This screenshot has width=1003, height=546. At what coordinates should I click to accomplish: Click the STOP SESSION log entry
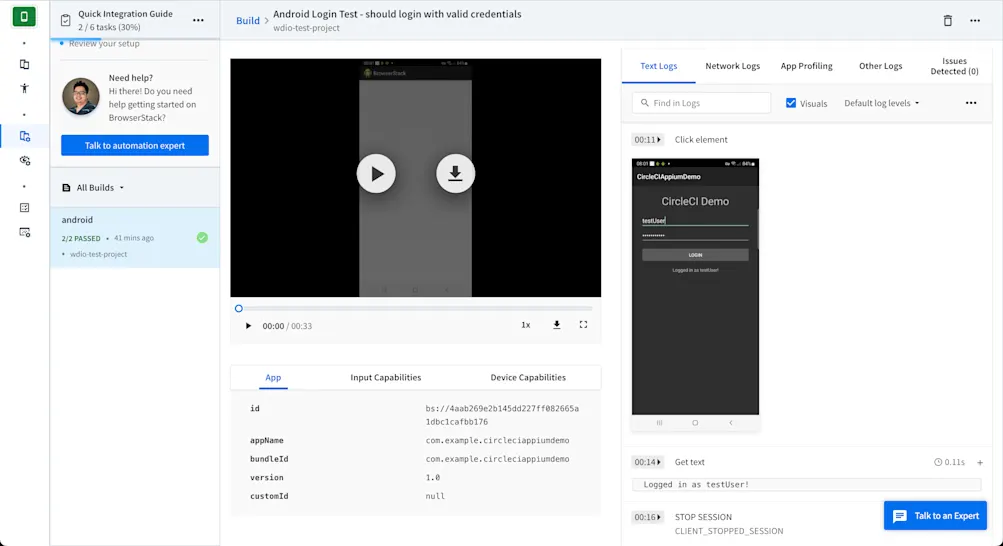[703, 517]
